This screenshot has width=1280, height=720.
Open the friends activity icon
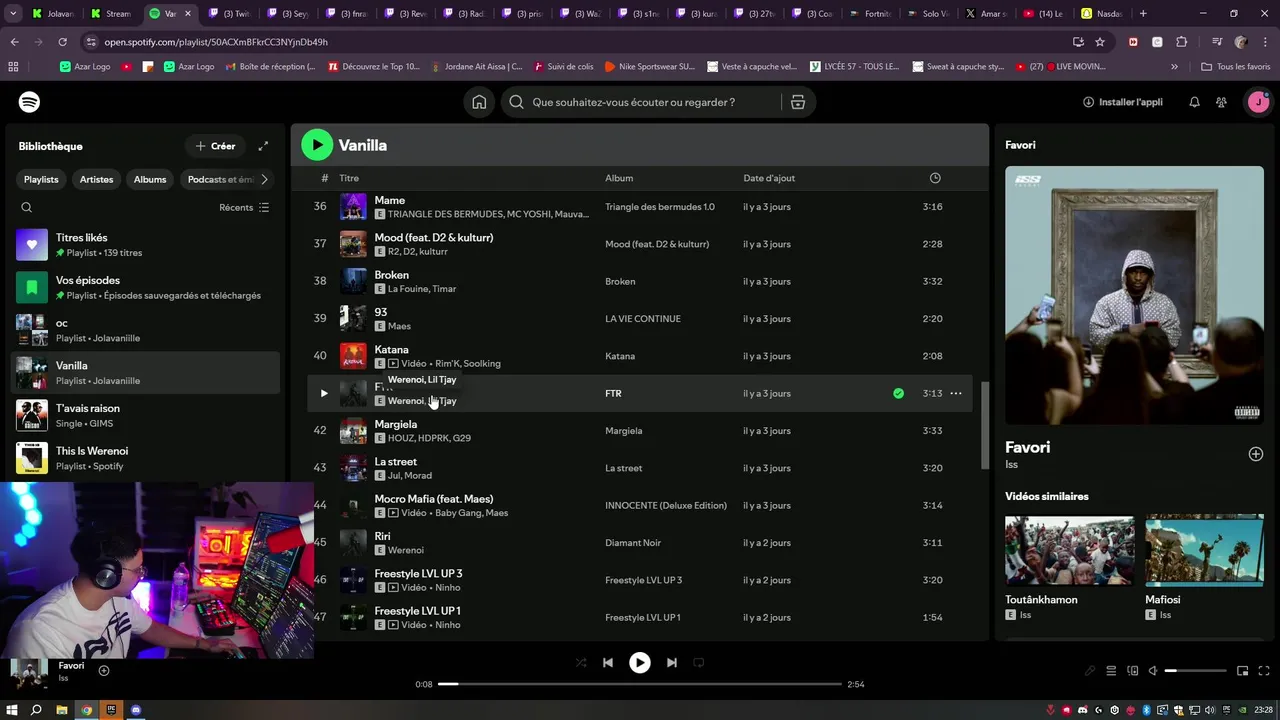(x=1221, y=102)
